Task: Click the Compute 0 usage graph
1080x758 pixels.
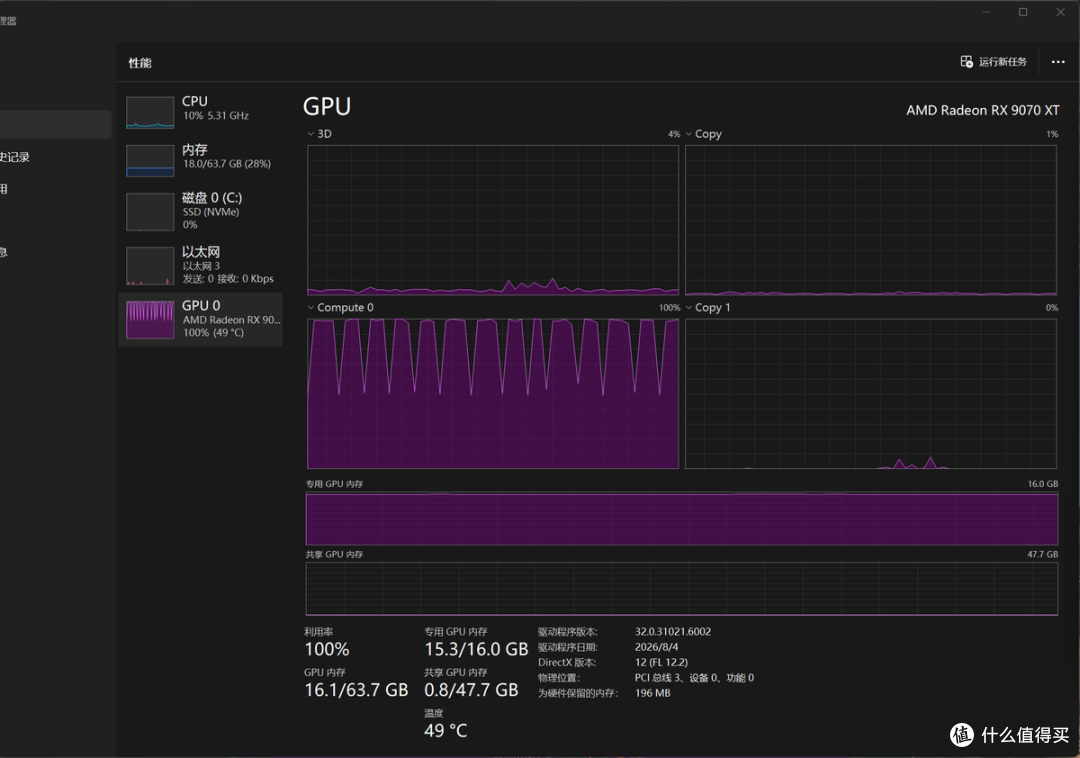Action: tap(493, 393)
